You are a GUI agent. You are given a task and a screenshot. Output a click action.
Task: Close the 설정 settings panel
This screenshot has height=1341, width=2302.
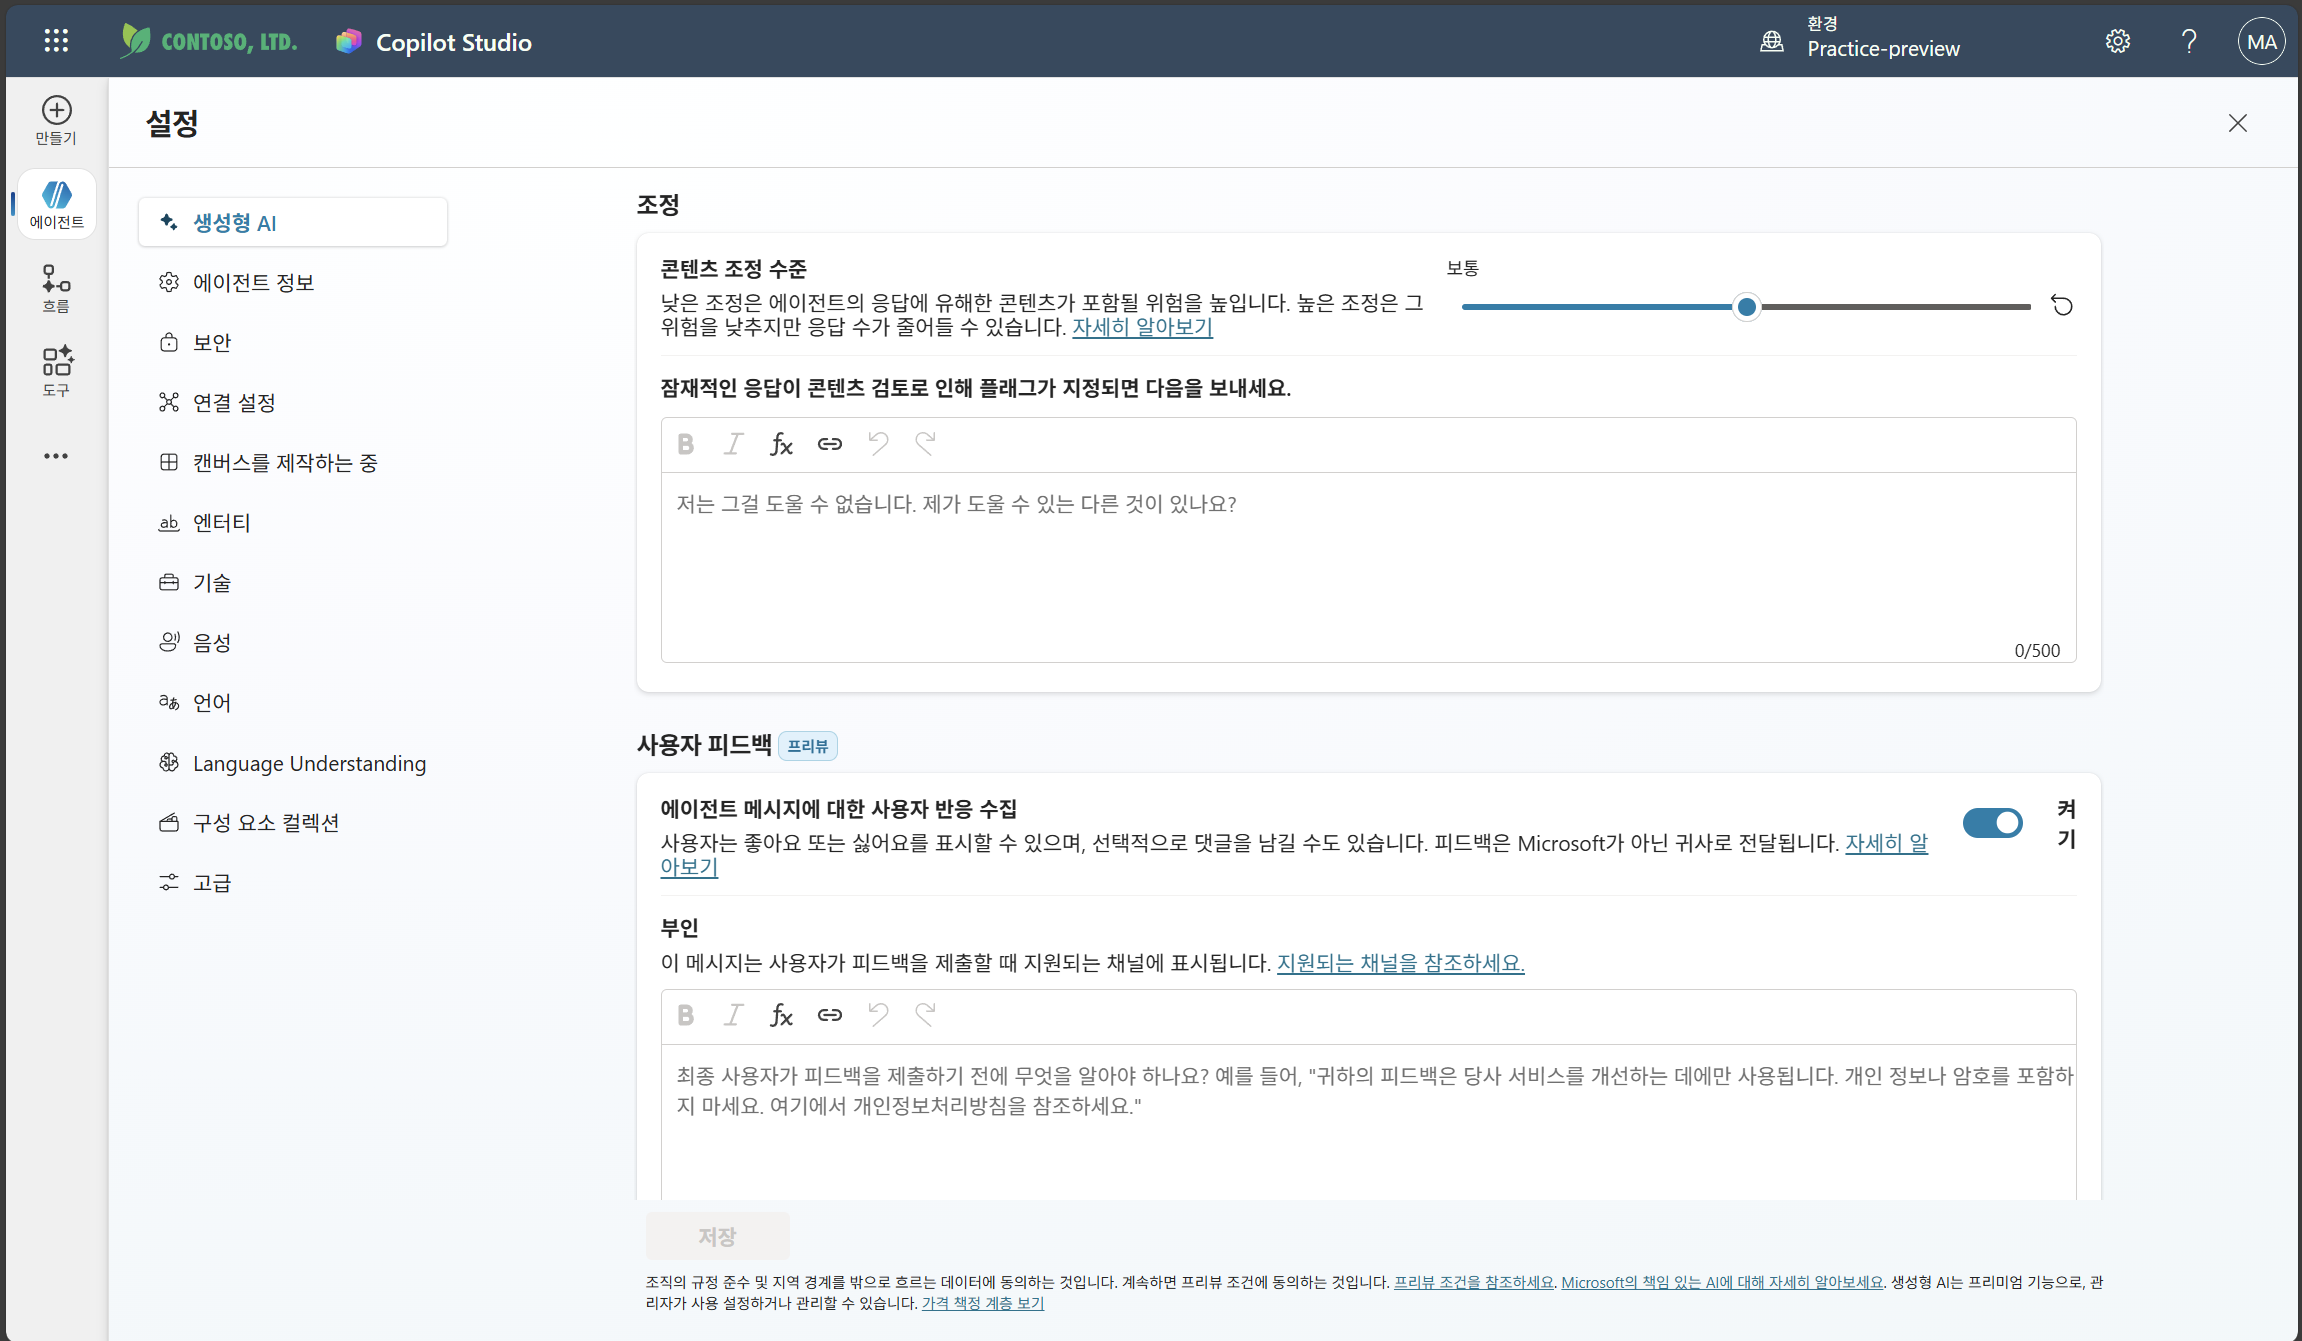(x=2238, y=123)
